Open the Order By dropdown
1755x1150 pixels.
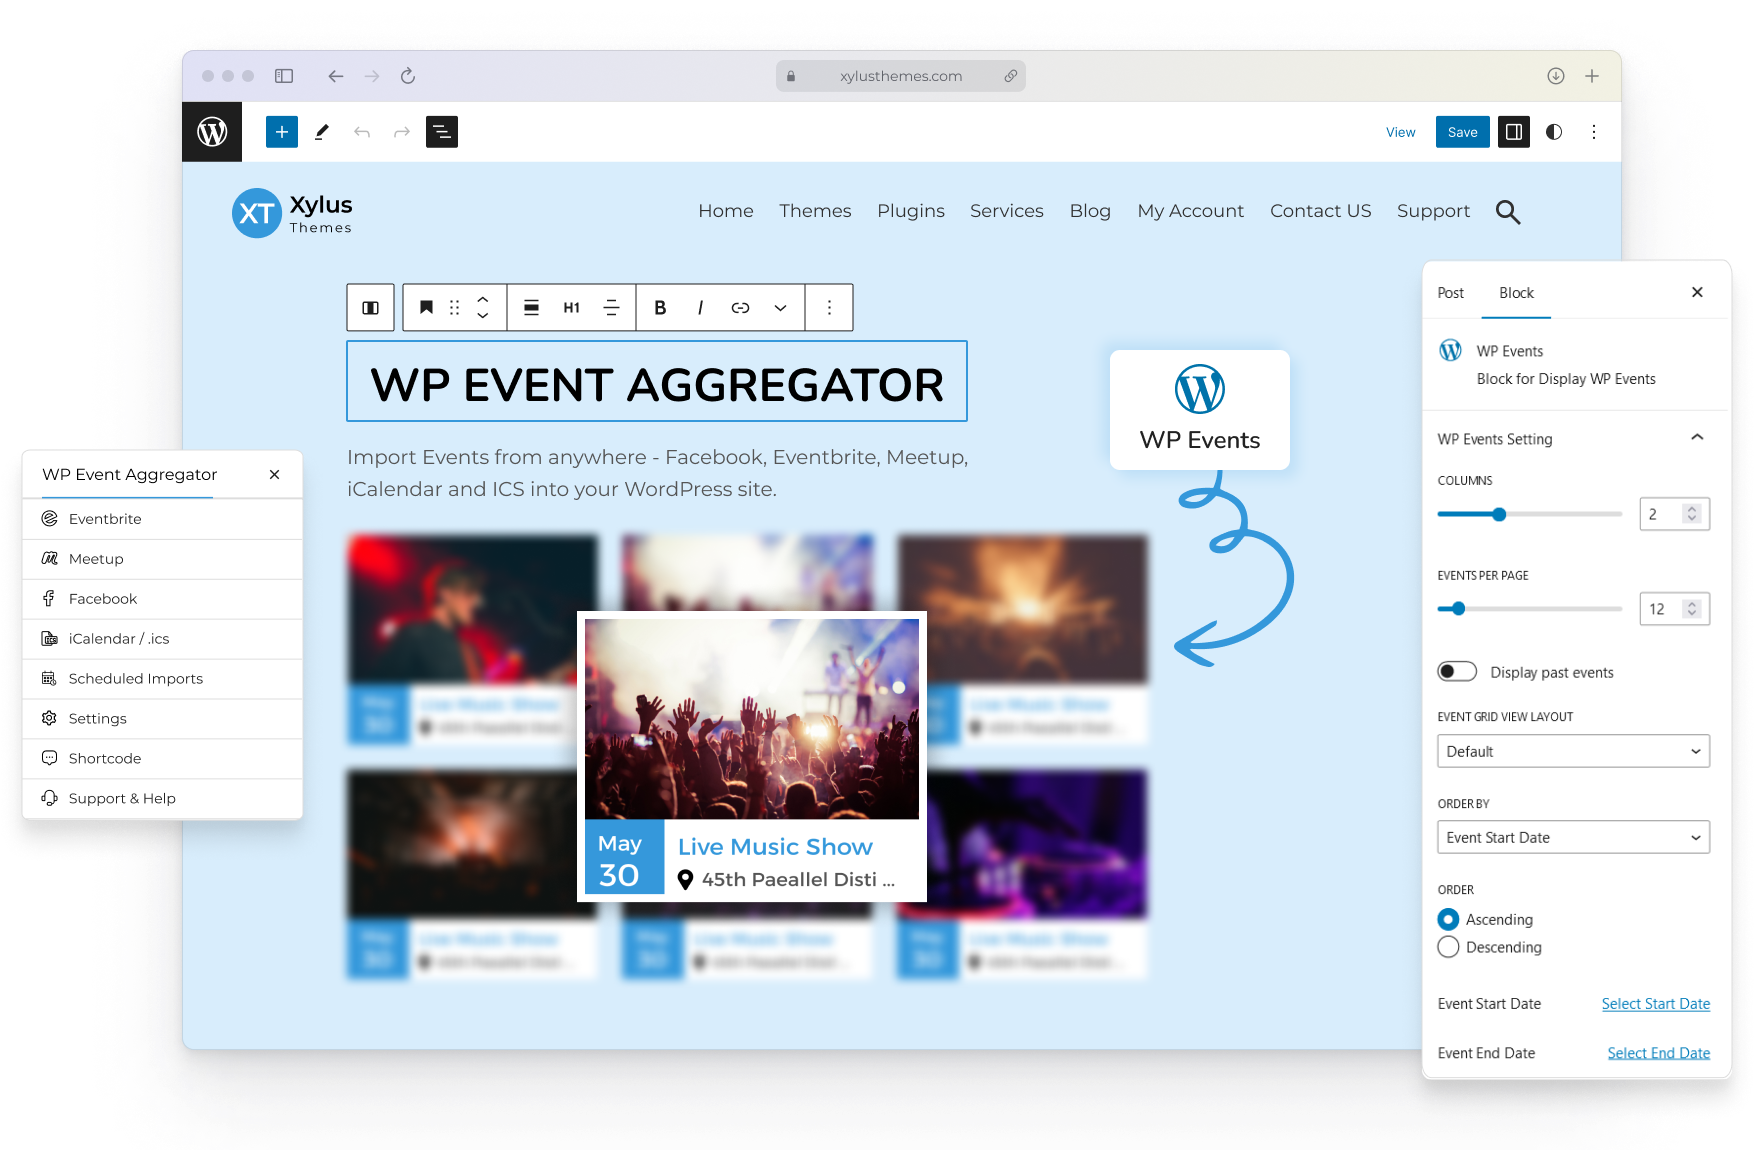pos(1573,838)
